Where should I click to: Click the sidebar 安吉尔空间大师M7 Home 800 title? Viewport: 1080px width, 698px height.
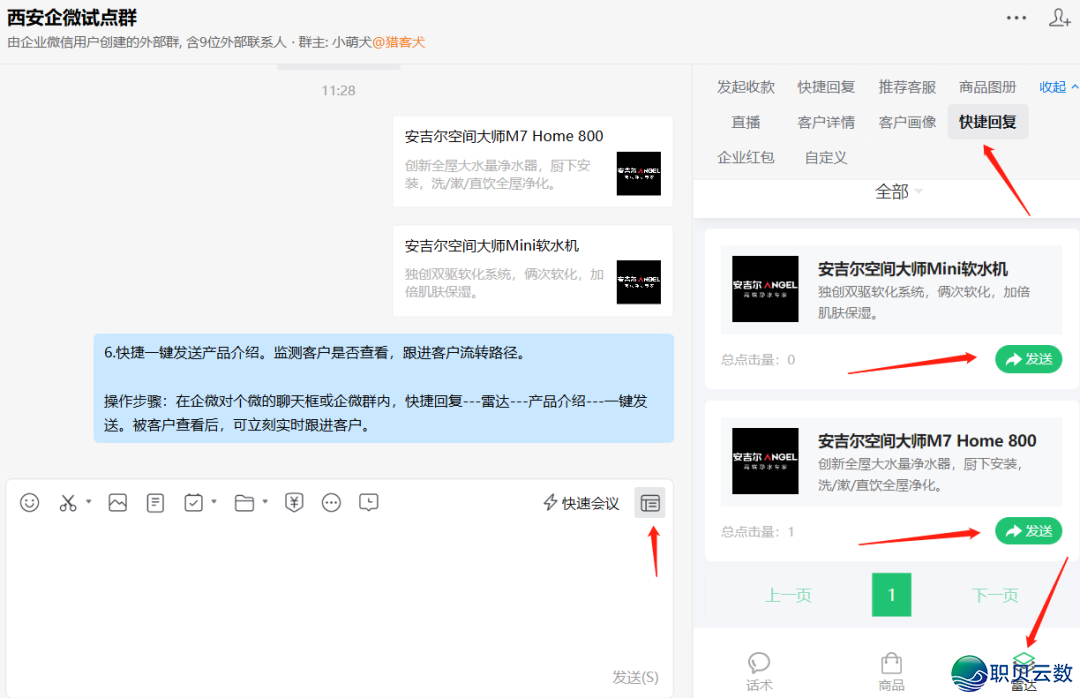pyautogui.click(x=927, y=440)
